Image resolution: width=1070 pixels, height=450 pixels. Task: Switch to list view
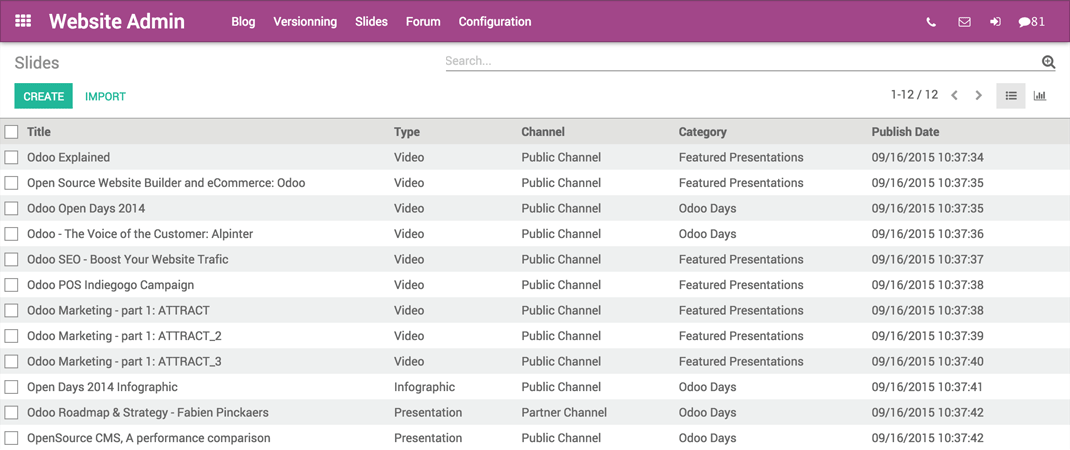(1011, 96)
